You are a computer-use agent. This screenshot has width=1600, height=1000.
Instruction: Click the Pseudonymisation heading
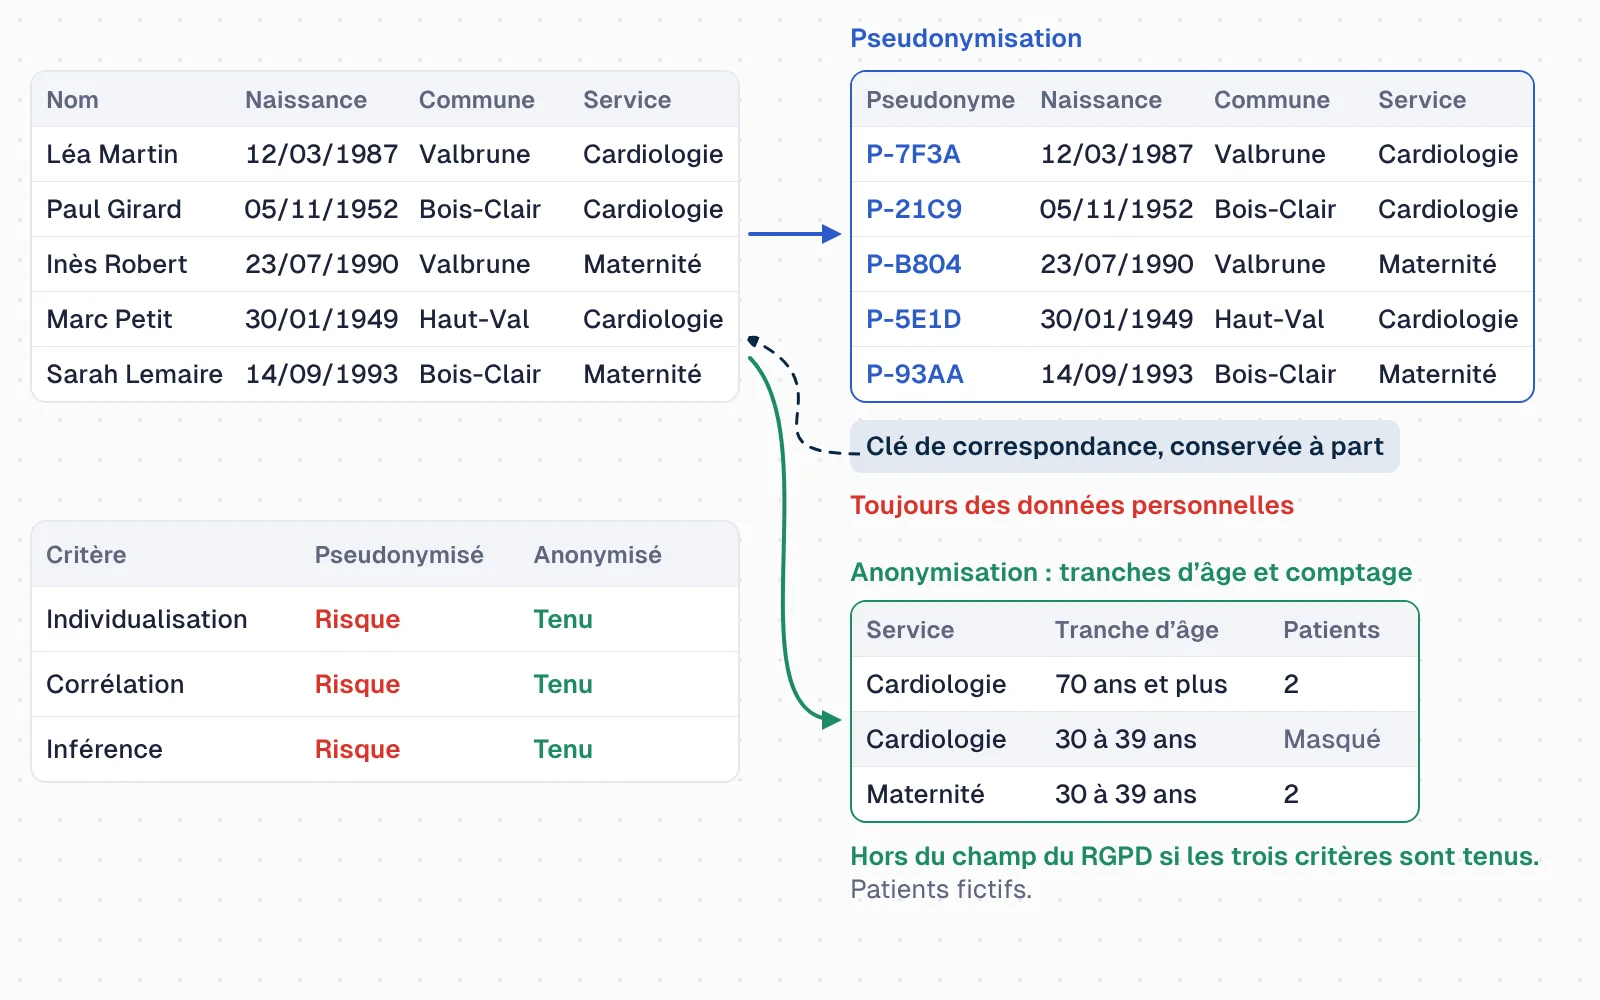[966, 38]
